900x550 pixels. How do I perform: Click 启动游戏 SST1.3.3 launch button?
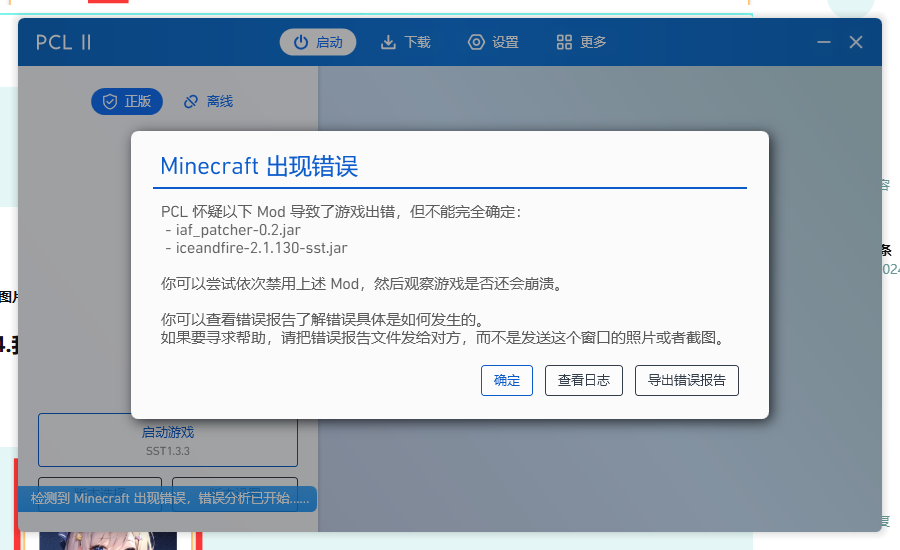click(168, 440)
